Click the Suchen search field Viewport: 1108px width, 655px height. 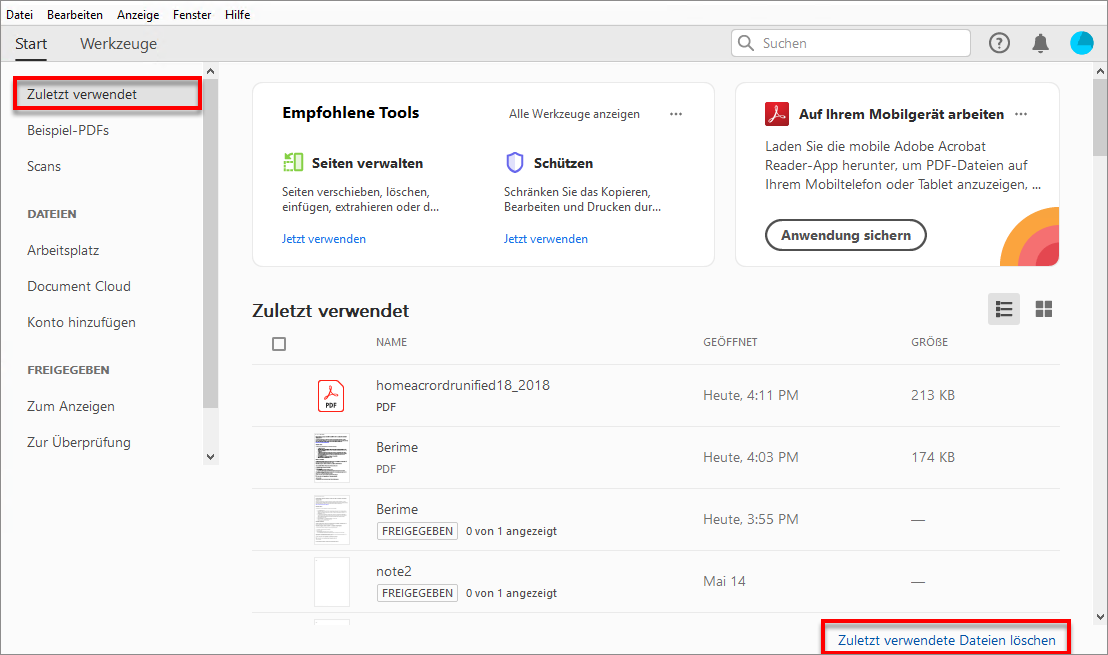click(x=860, y=43)
